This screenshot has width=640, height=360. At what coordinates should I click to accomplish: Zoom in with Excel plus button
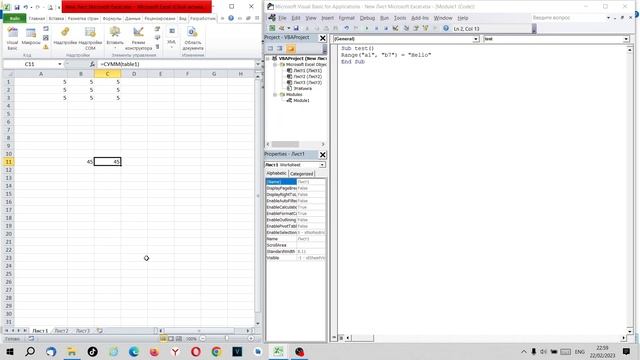click(x=251, y=338)
